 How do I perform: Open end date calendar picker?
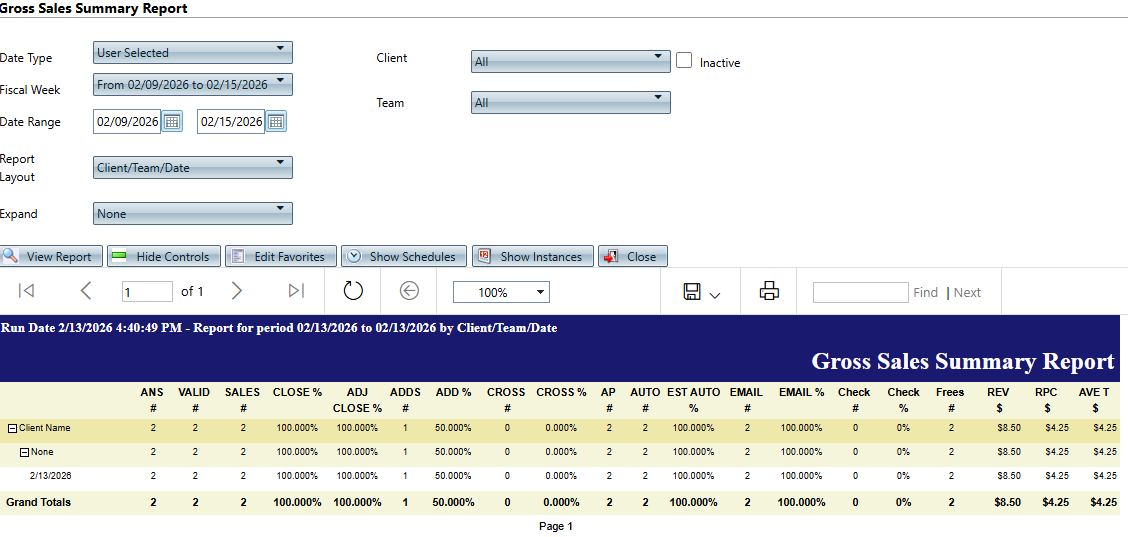276,122
